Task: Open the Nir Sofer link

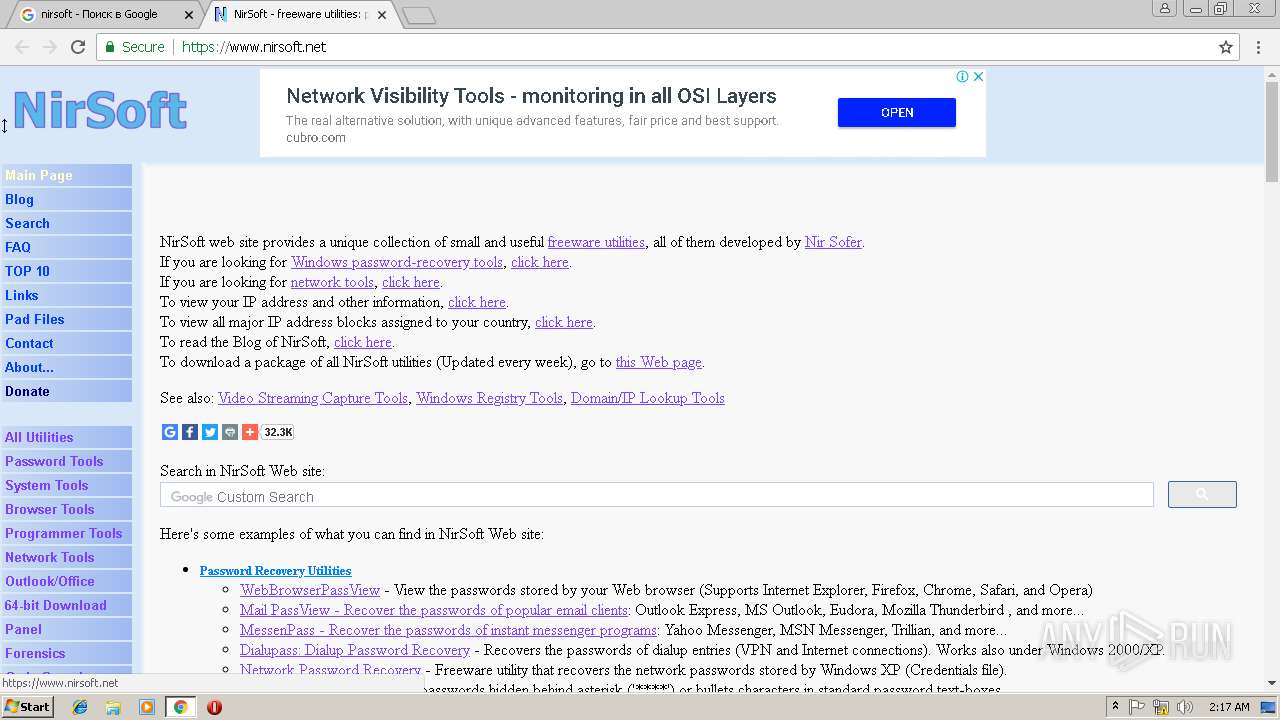Action: point(833,242)
